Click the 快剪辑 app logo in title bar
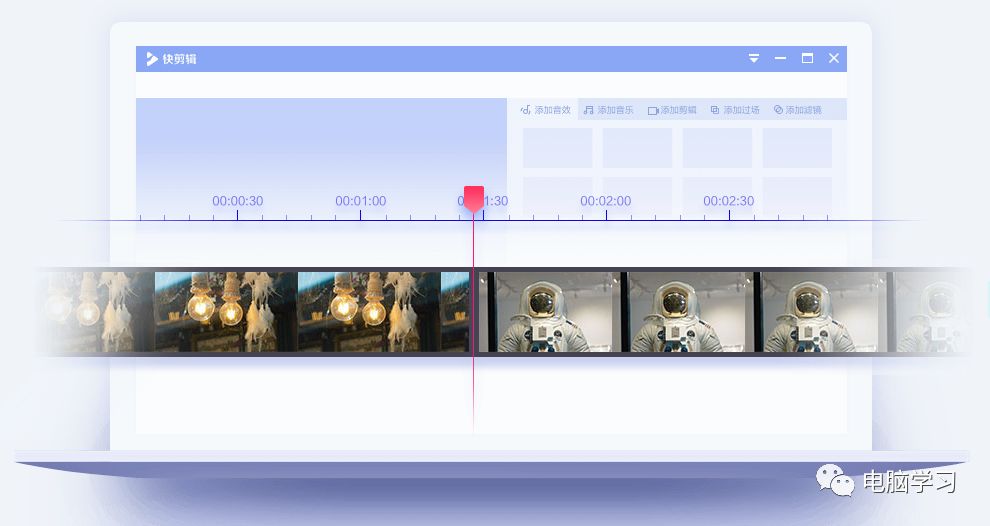Screen dimensions: 990x526 pyautogui.click(x=171, y=59)
